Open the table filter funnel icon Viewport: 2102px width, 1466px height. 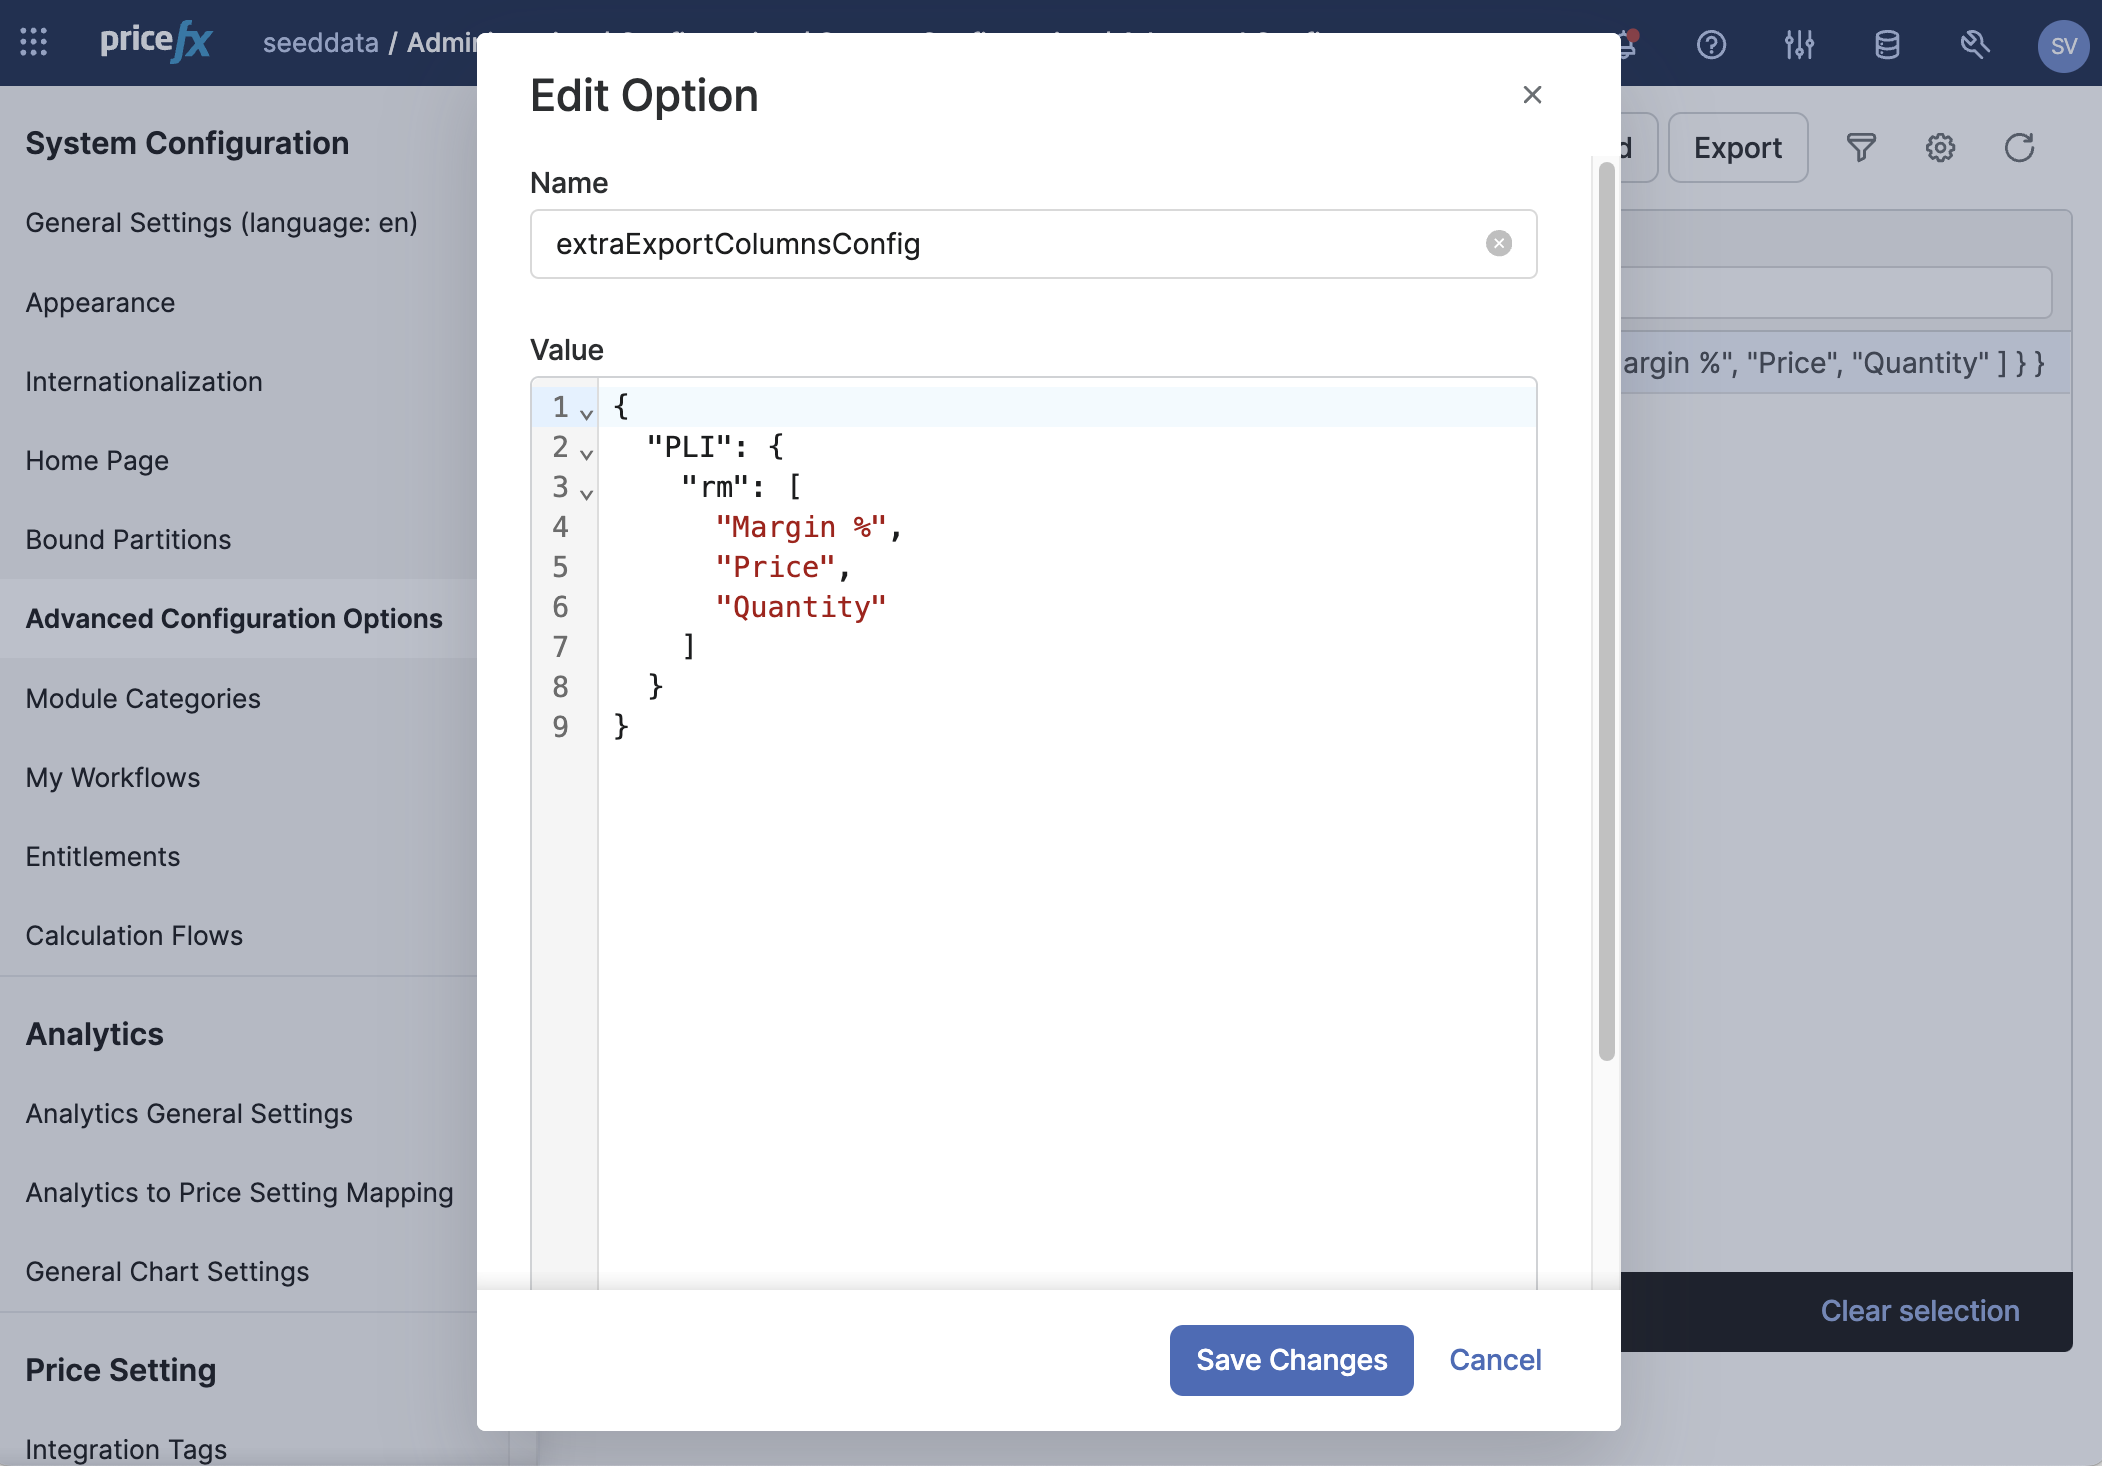(x=1861, y=148)
